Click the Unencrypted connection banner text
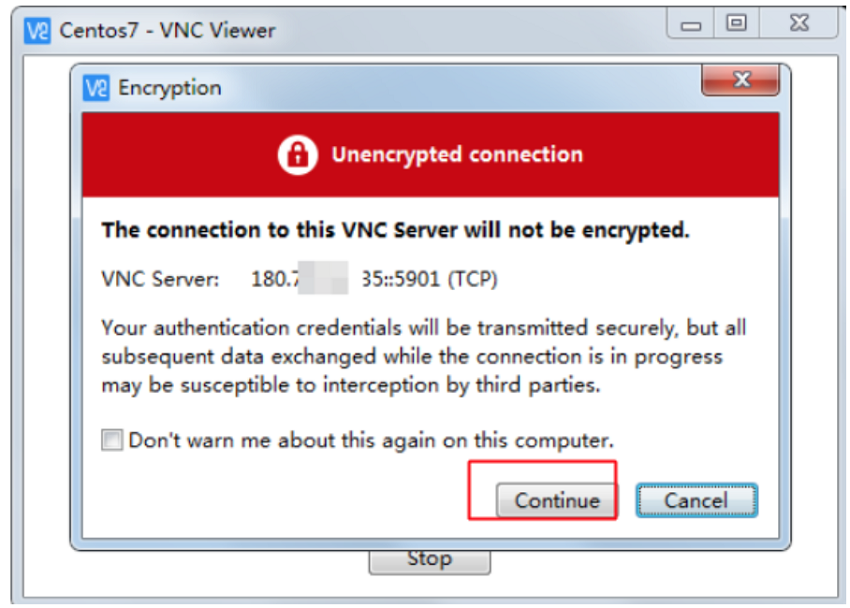The image size is (850, 608). 457,155
